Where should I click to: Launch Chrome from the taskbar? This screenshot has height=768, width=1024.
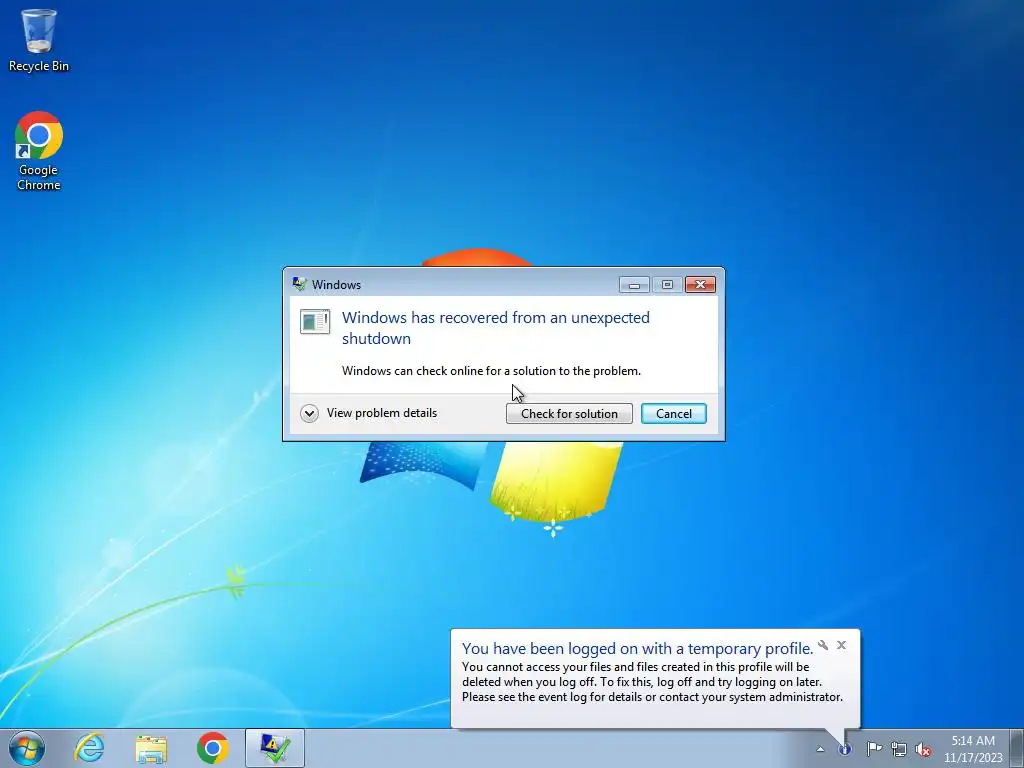pos(212,748)
